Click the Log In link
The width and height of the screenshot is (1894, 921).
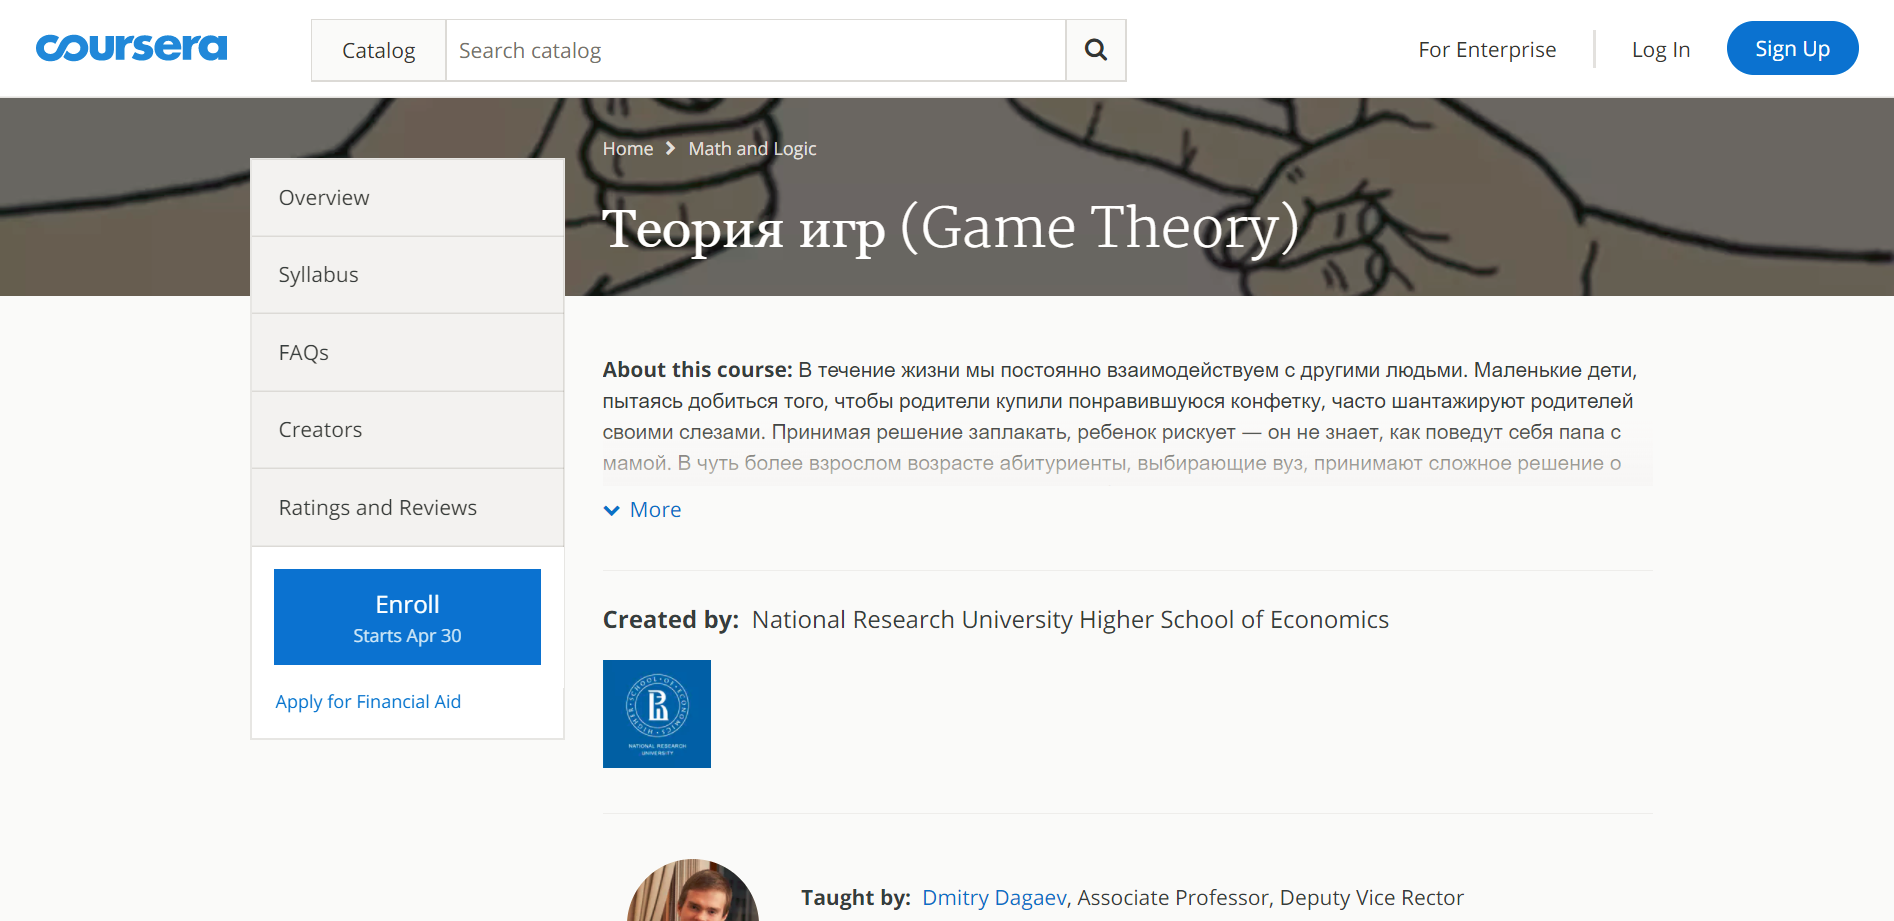pos(1661,49)
